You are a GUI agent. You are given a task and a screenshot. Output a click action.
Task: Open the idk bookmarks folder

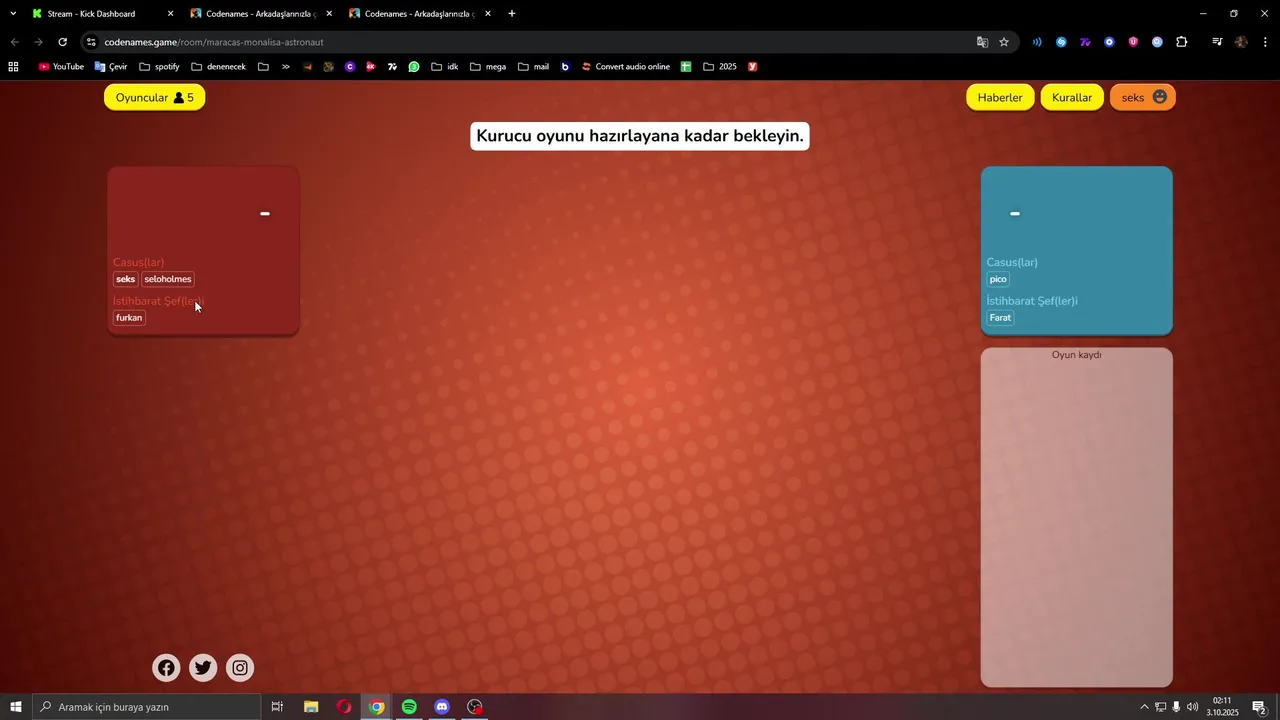tap(445, 67)
